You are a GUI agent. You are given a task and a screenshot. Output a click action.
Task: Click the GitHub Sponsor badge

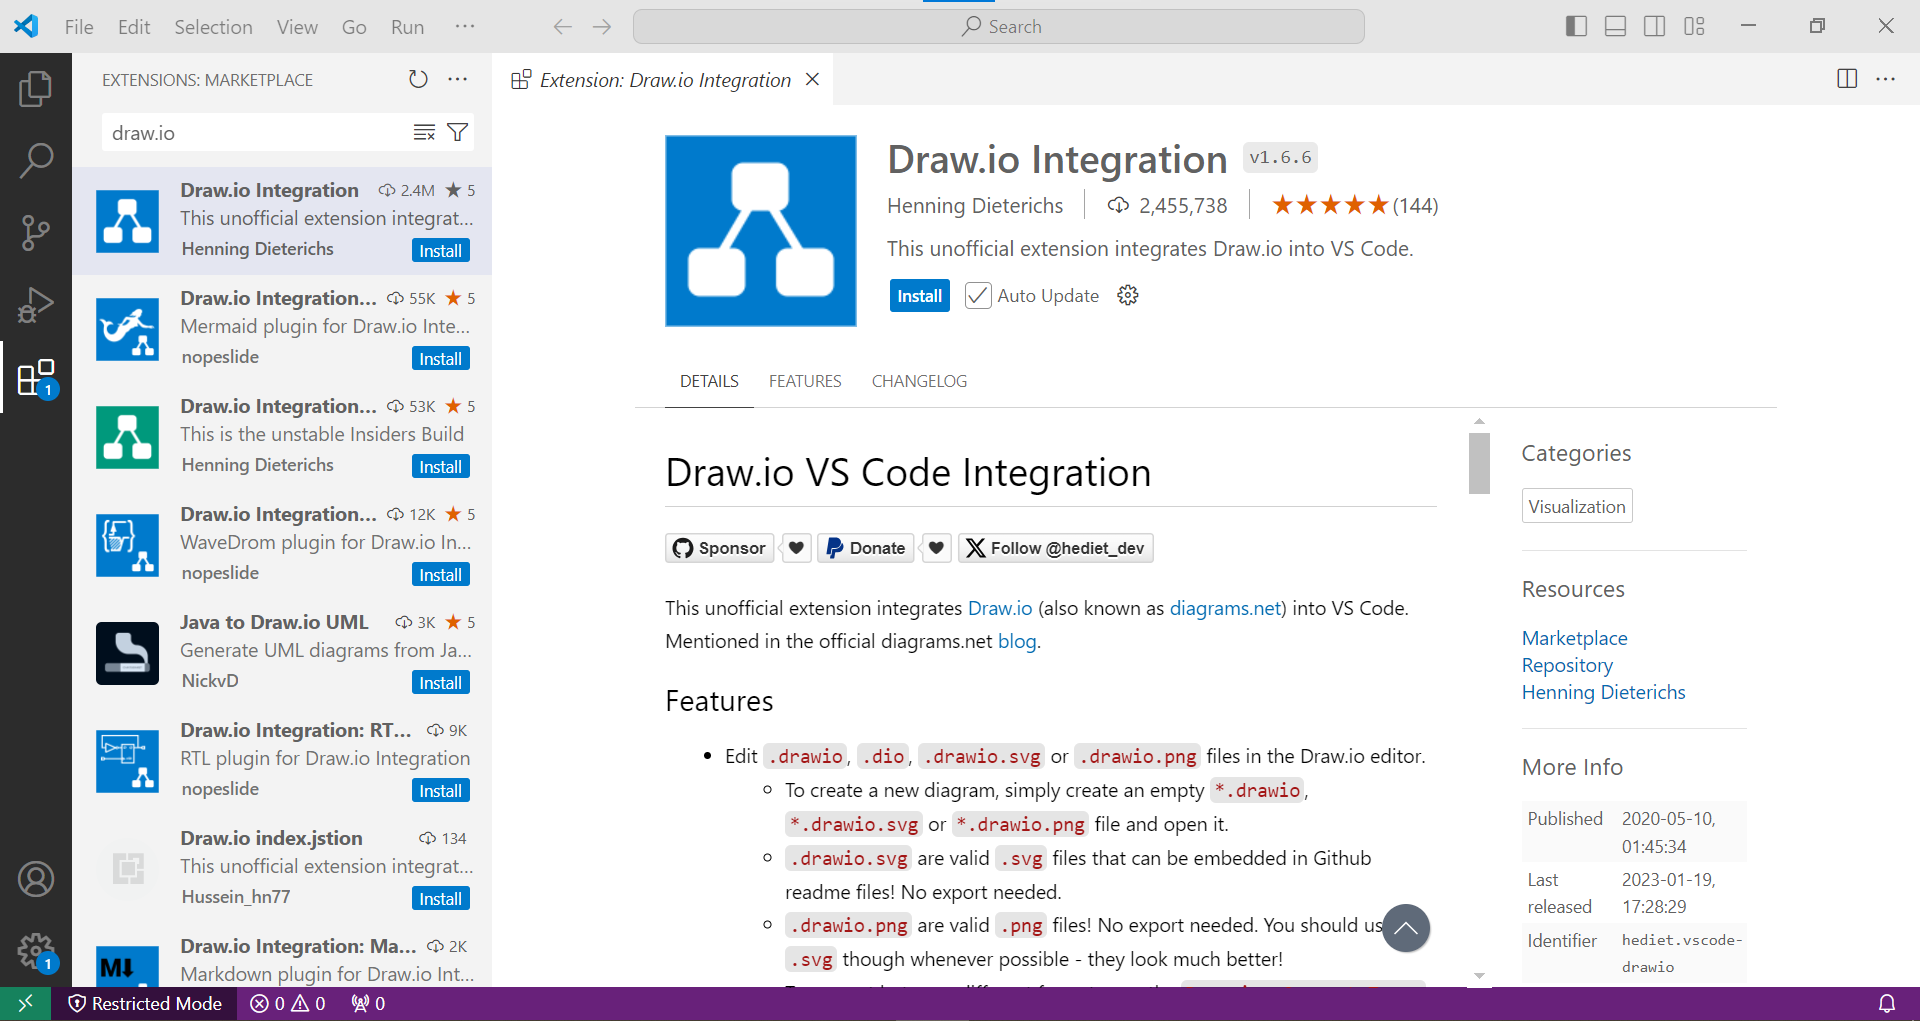(720, 548)
